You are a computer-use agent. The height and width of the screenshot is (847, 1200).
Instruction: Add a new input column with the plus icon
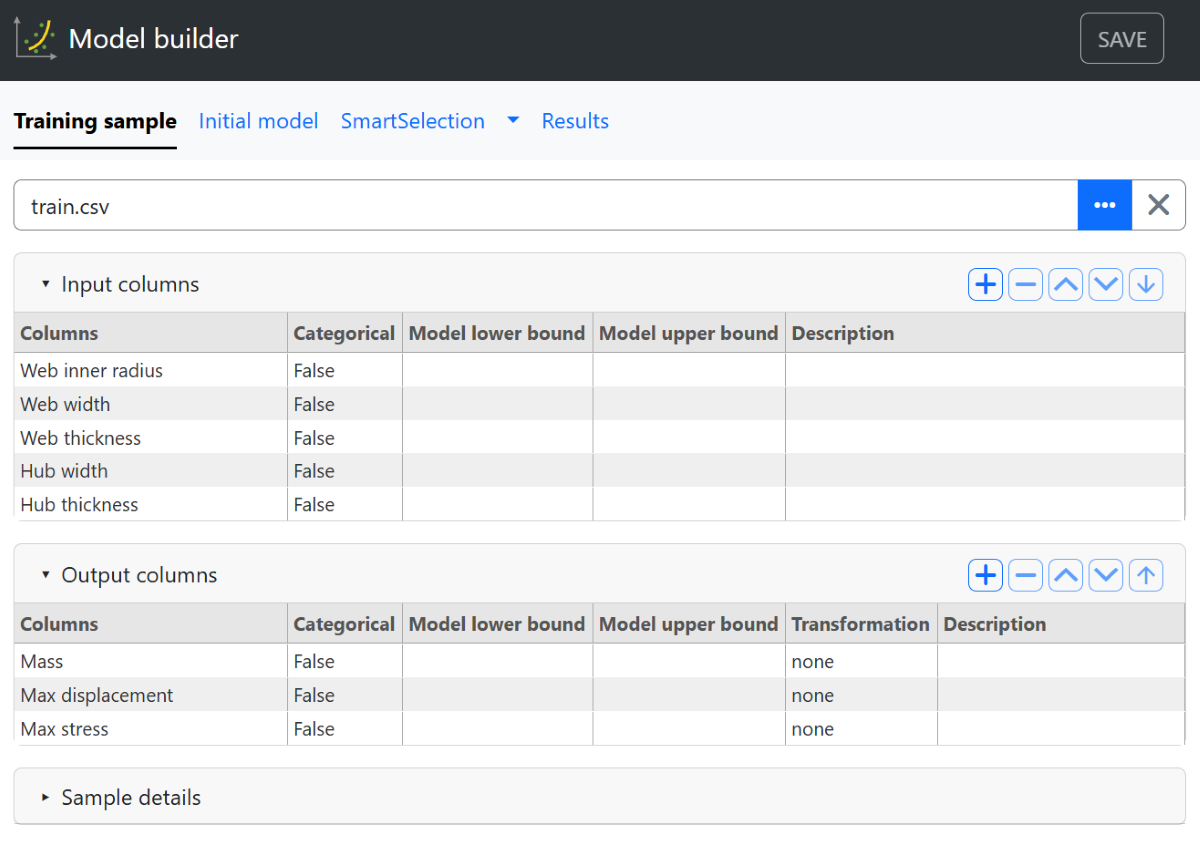[x=985, y=284]
